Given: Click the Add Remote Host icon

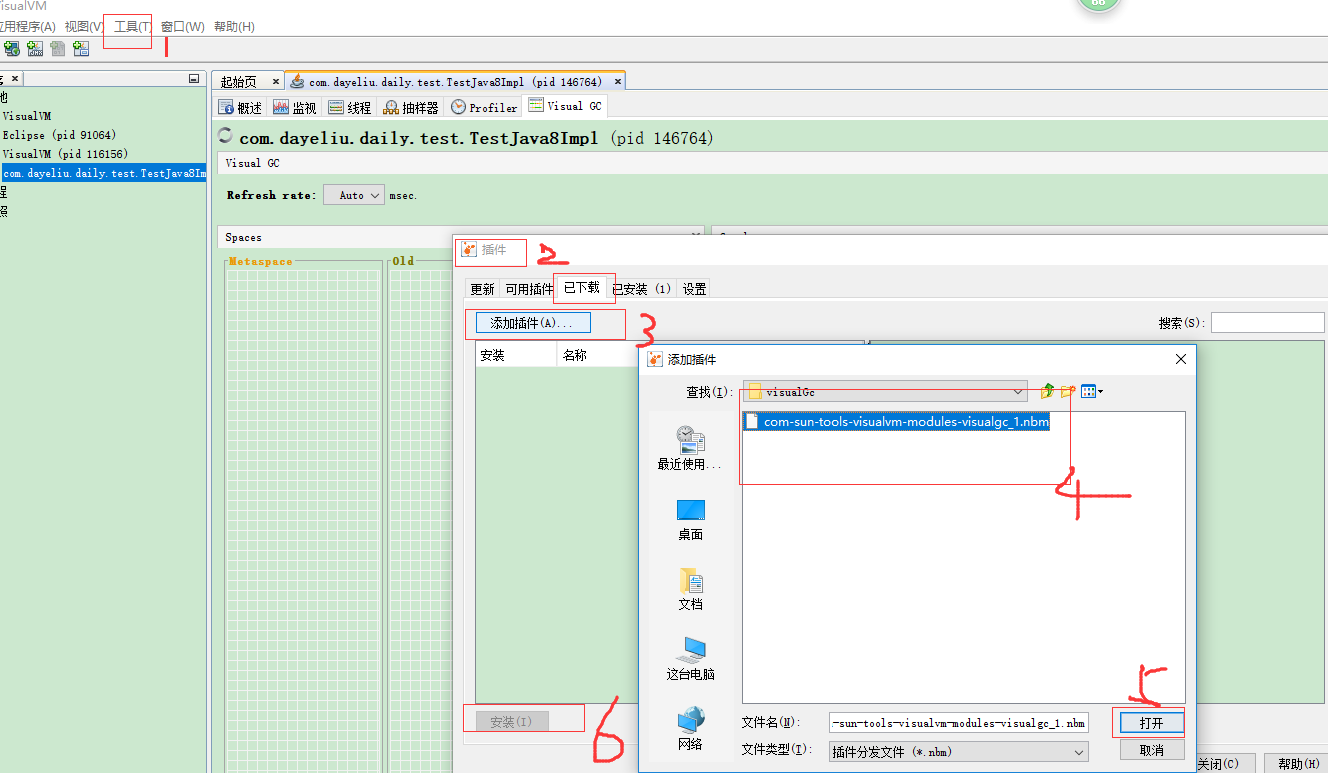Looking at the screenshot, I should point(11,48).
